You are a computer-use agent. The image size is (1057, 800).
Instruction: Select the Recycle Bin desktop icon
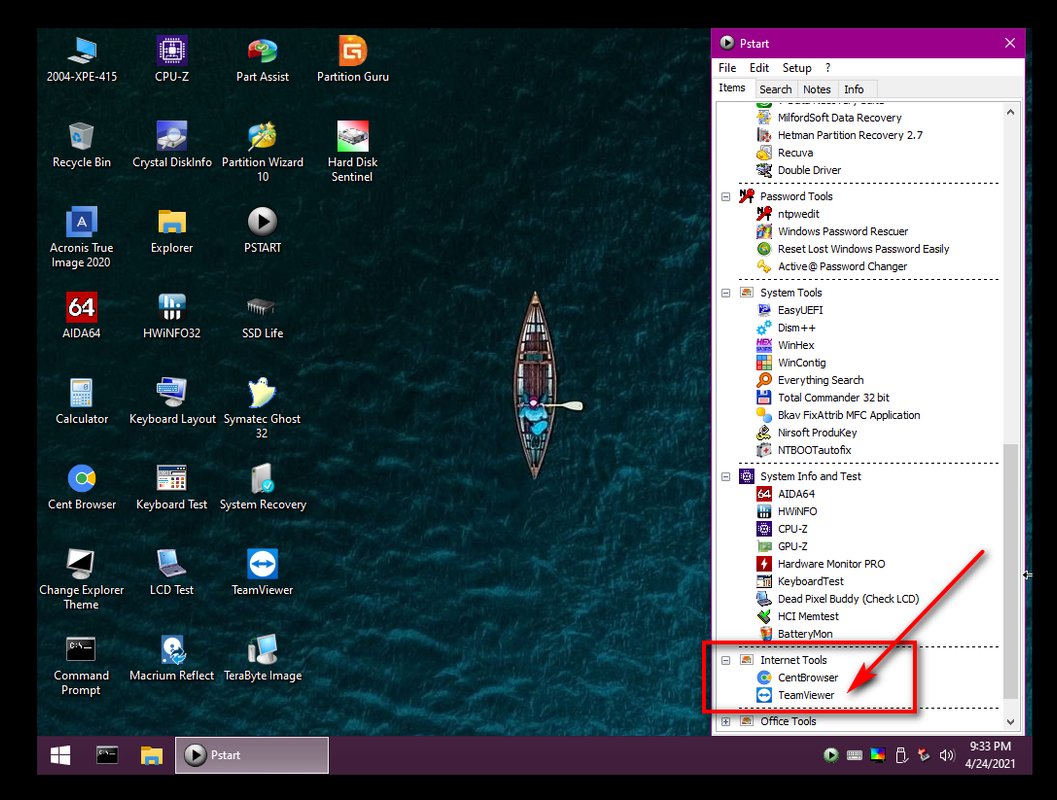(82, 145)
